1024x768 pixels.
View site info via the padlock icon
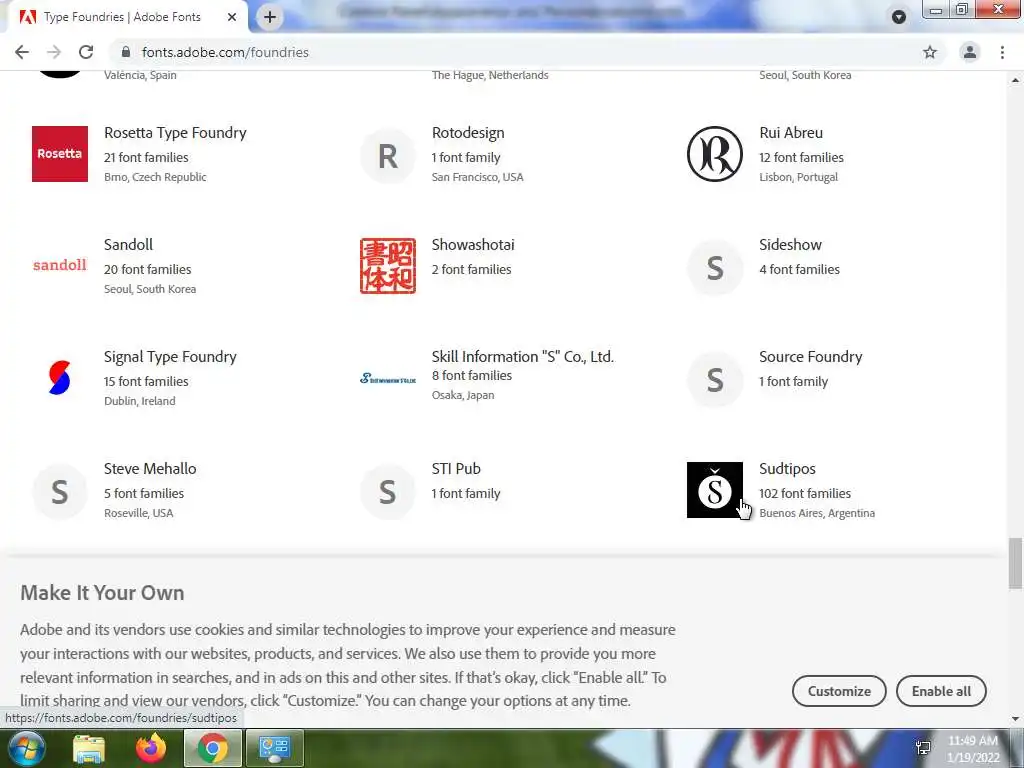click(x=127, y=52)
